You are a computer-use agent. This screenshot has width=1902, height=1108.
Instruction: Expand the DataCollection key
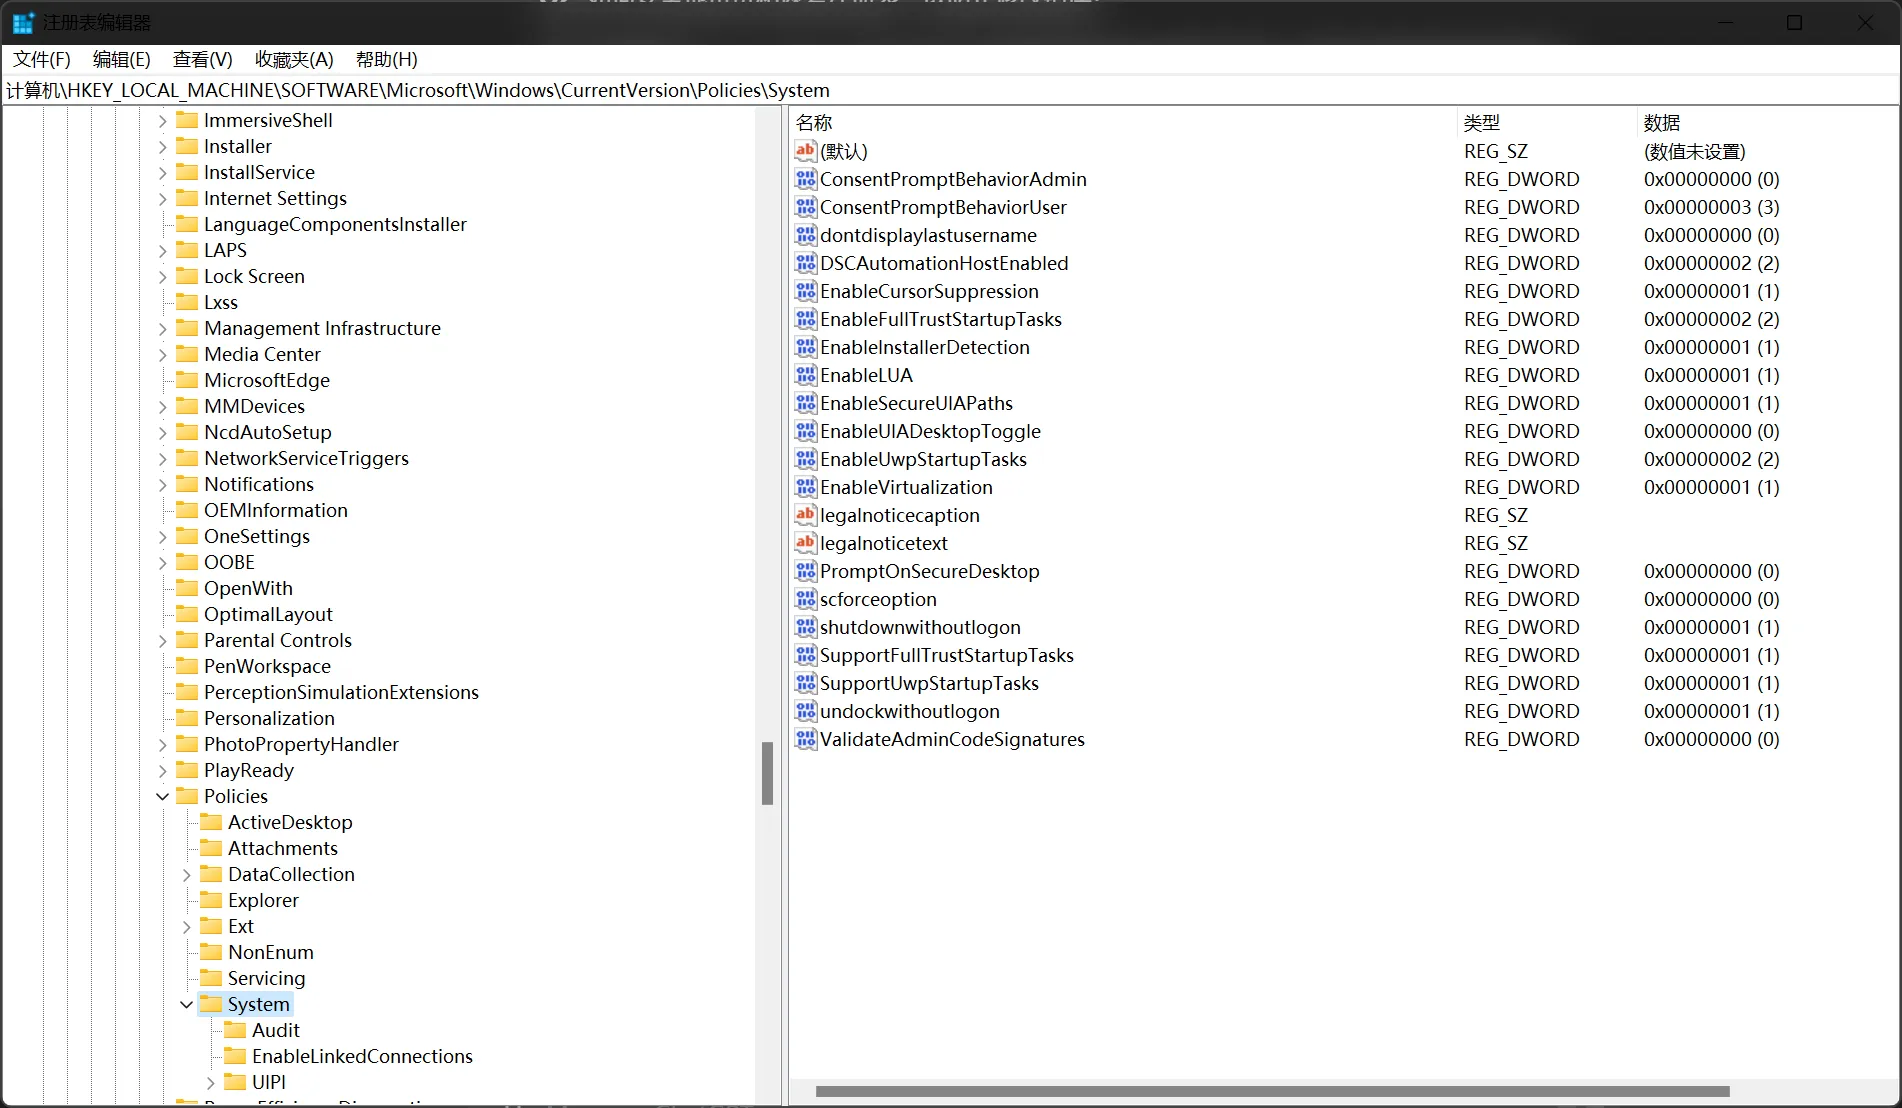187,875
